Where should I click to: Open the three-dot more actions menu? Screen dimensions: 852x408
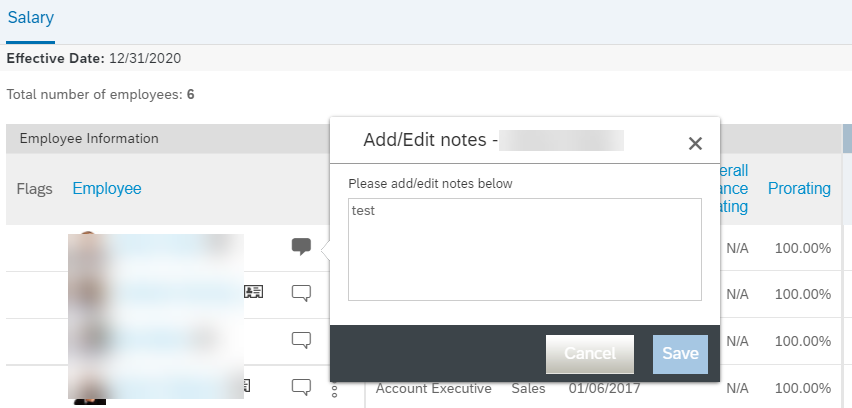tap(335, 391)
